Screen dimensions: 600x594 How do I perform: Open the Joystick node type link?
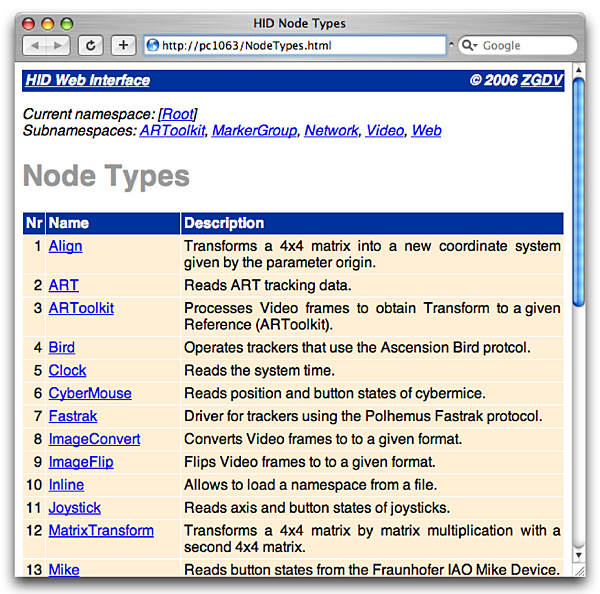(75, 508)
